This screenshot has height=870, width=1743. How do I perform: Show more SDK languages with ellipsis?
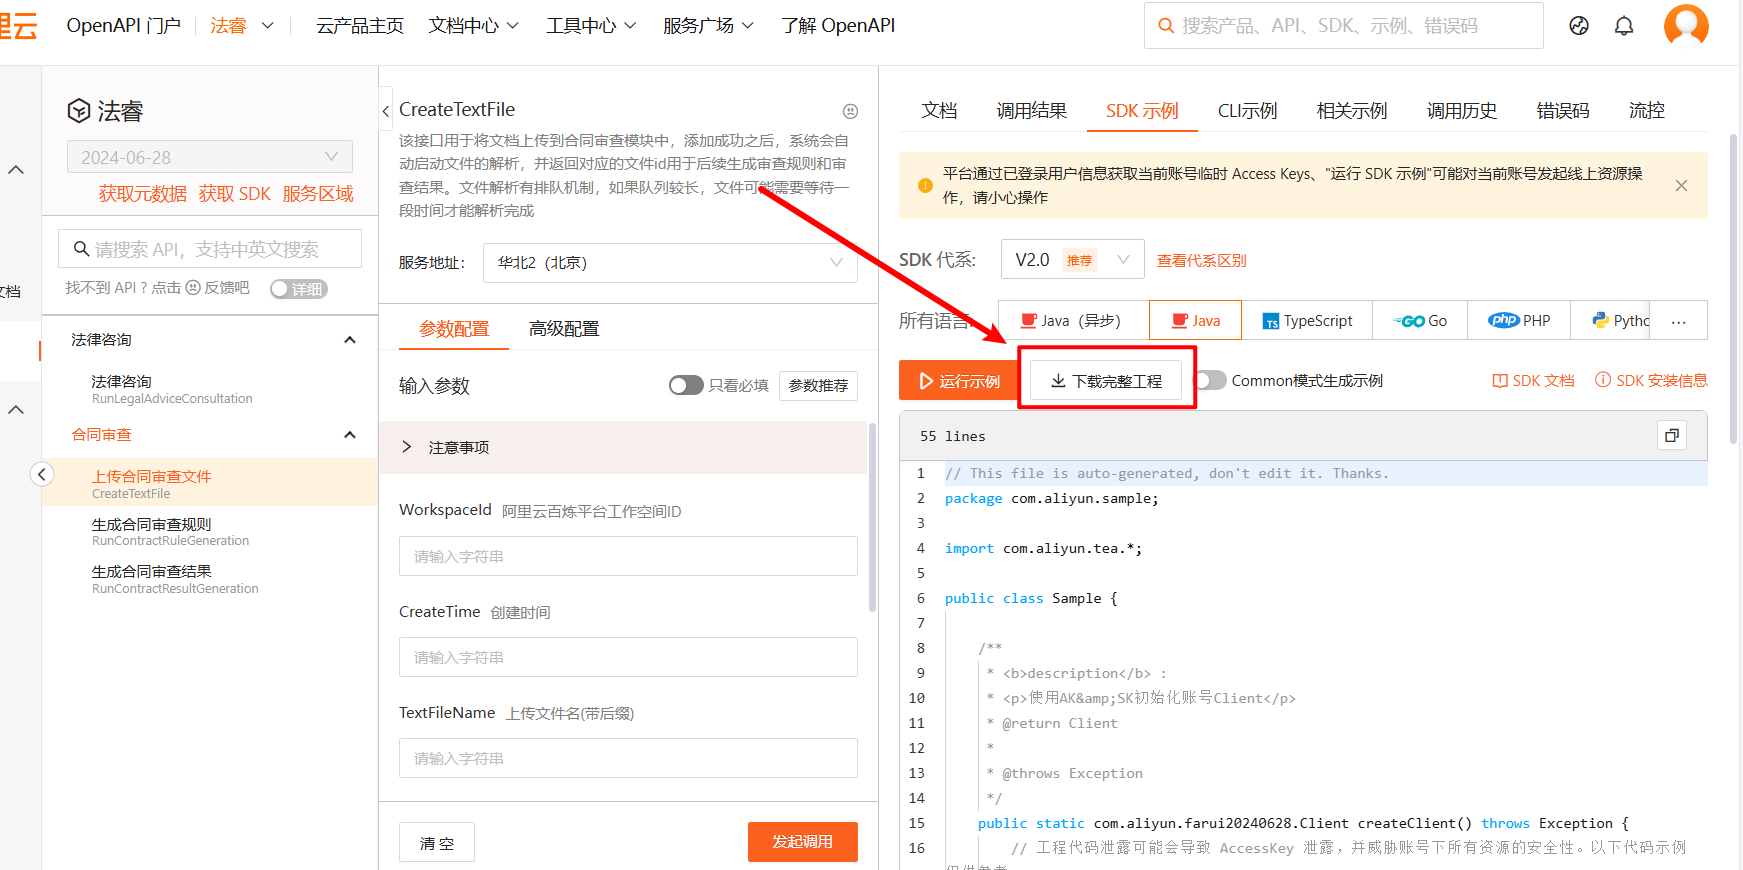pos(1678,321)
